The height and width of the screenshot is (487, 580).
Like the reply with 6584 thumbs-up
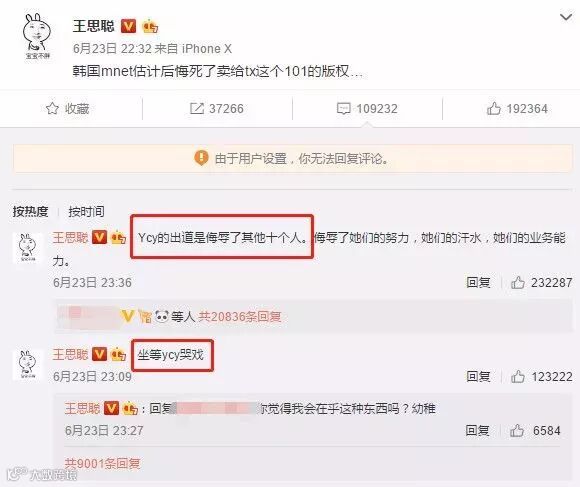(x=517, y=430)
